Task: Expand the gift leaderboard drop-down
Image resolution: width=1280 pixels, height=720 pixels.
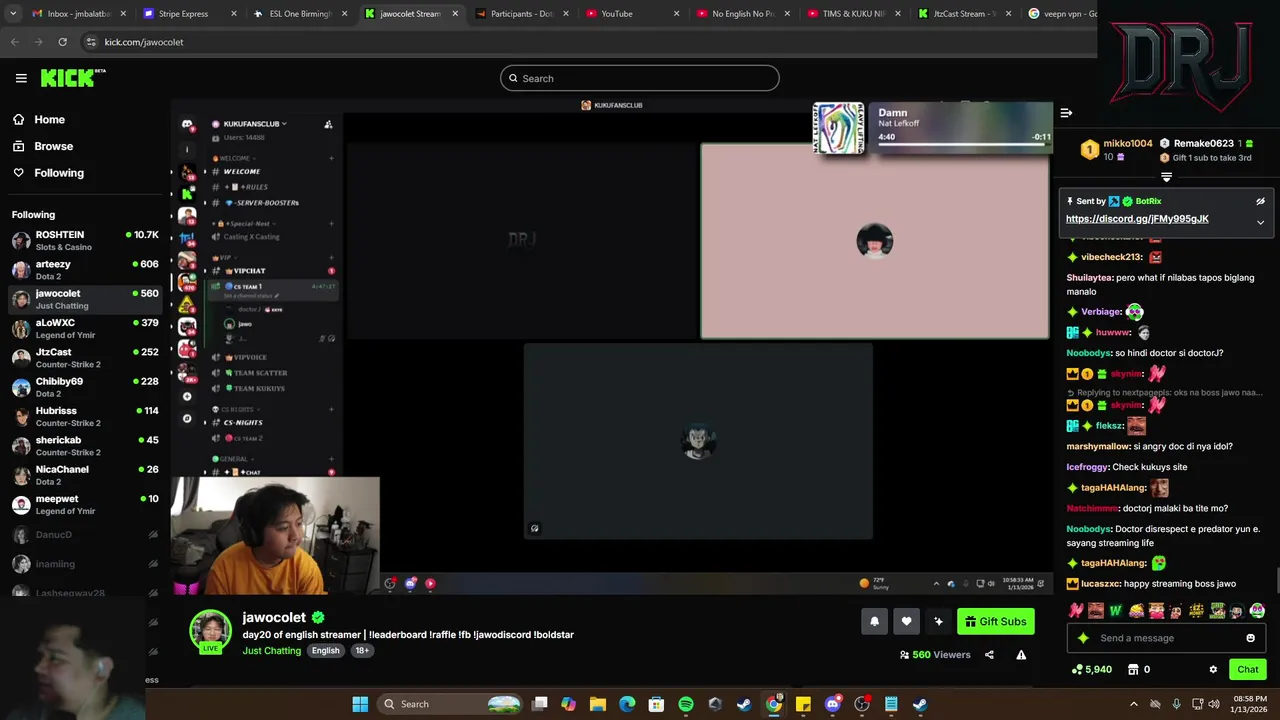Action: click(x=1166, y=177)
